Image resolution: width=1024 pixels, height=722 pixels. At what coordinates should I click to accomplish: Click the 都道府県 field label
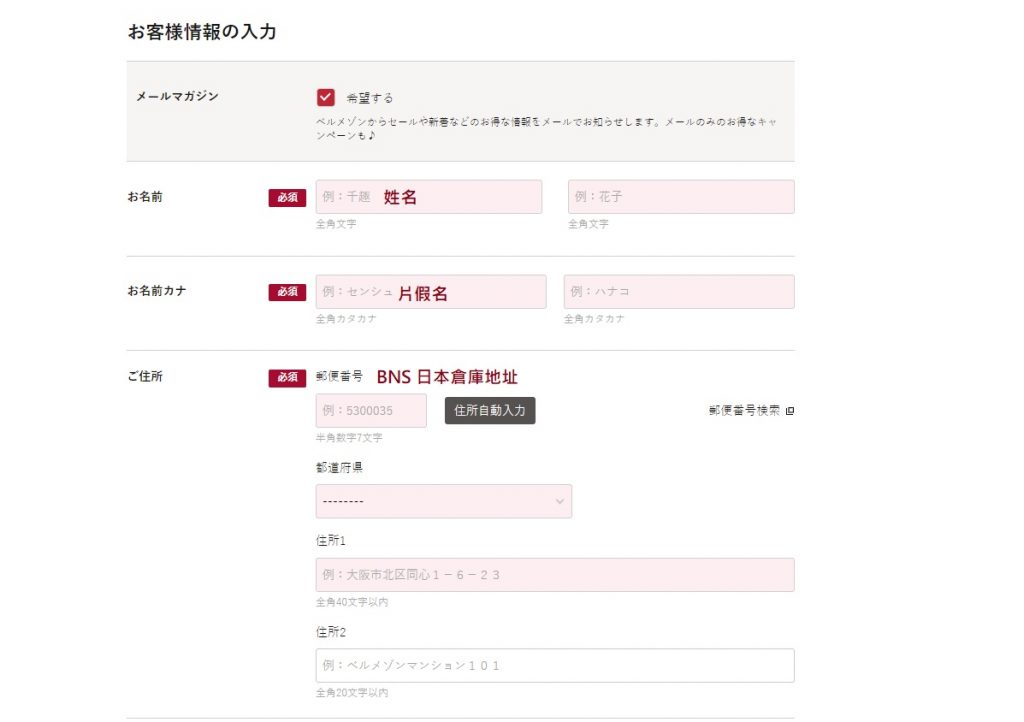tap(339, 467)
